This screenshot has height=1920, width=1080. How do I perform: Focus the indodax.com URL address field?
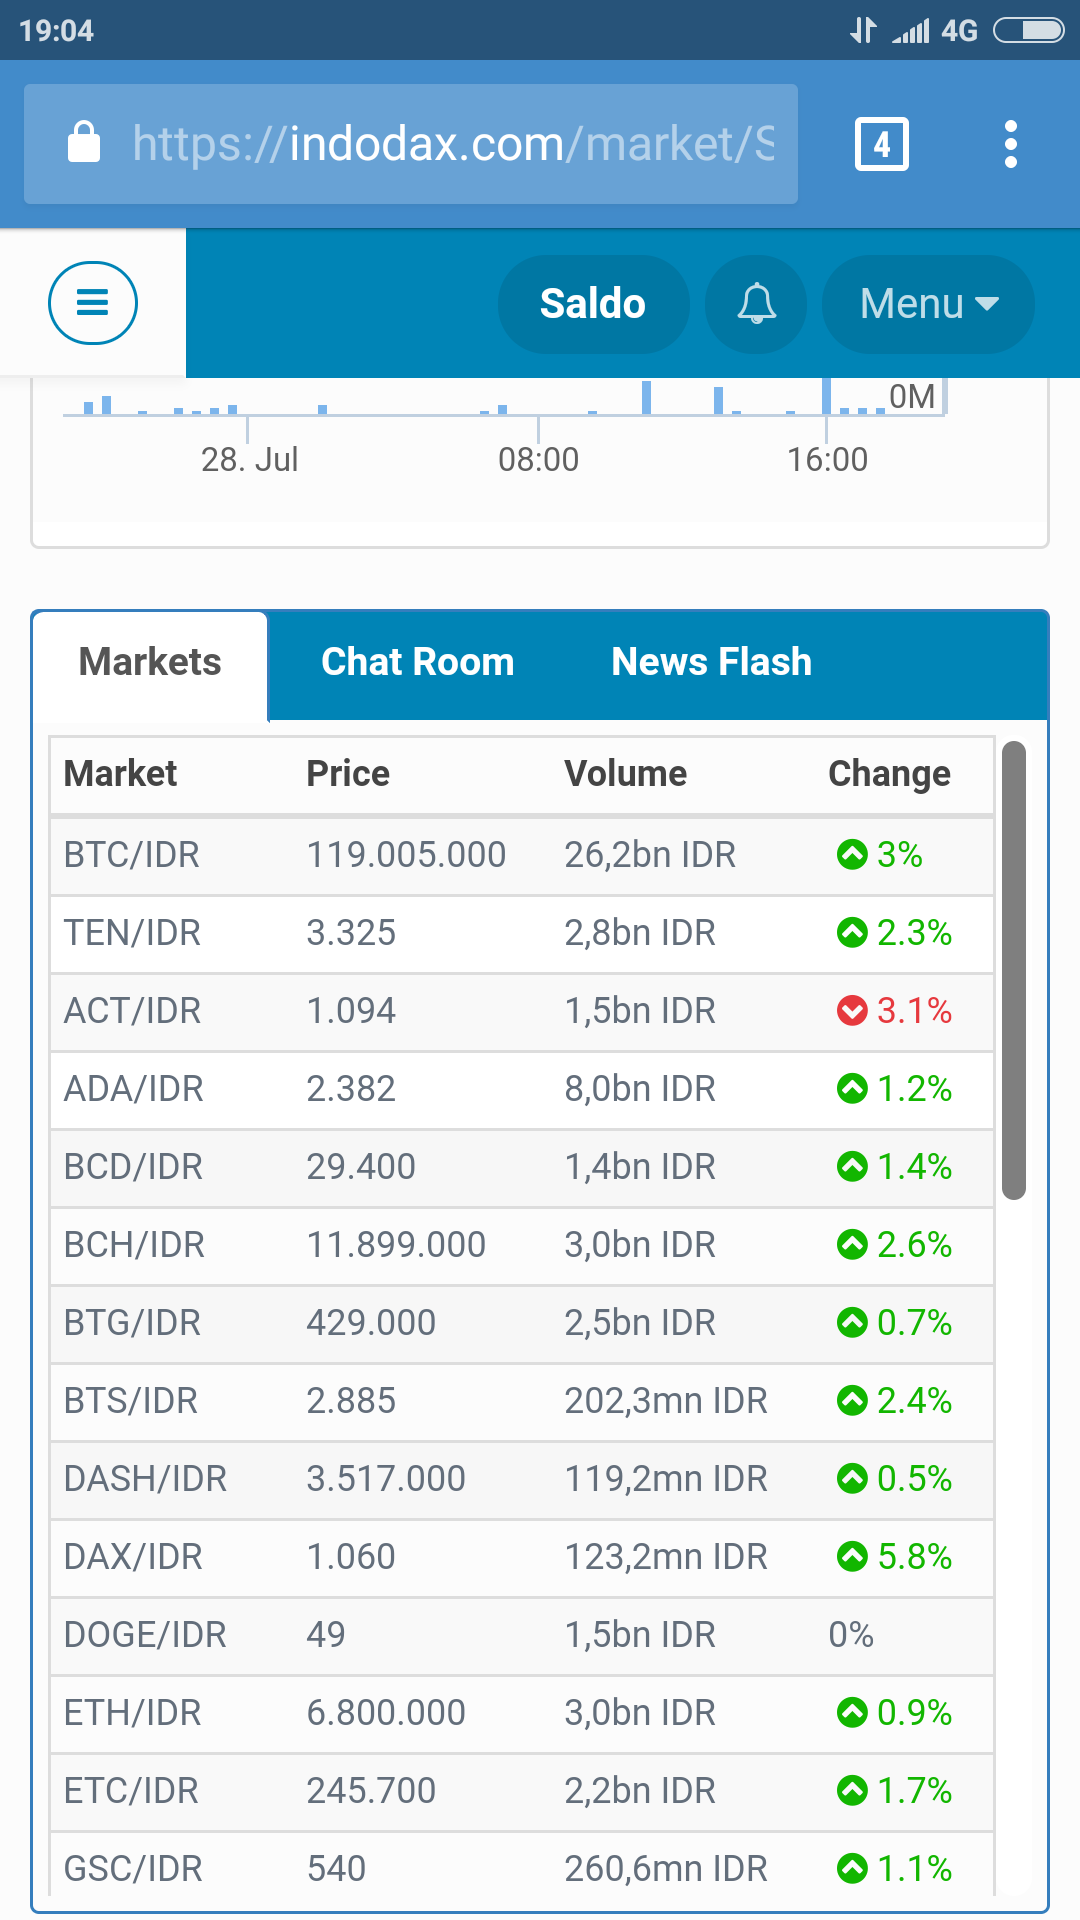coord(452,144)
